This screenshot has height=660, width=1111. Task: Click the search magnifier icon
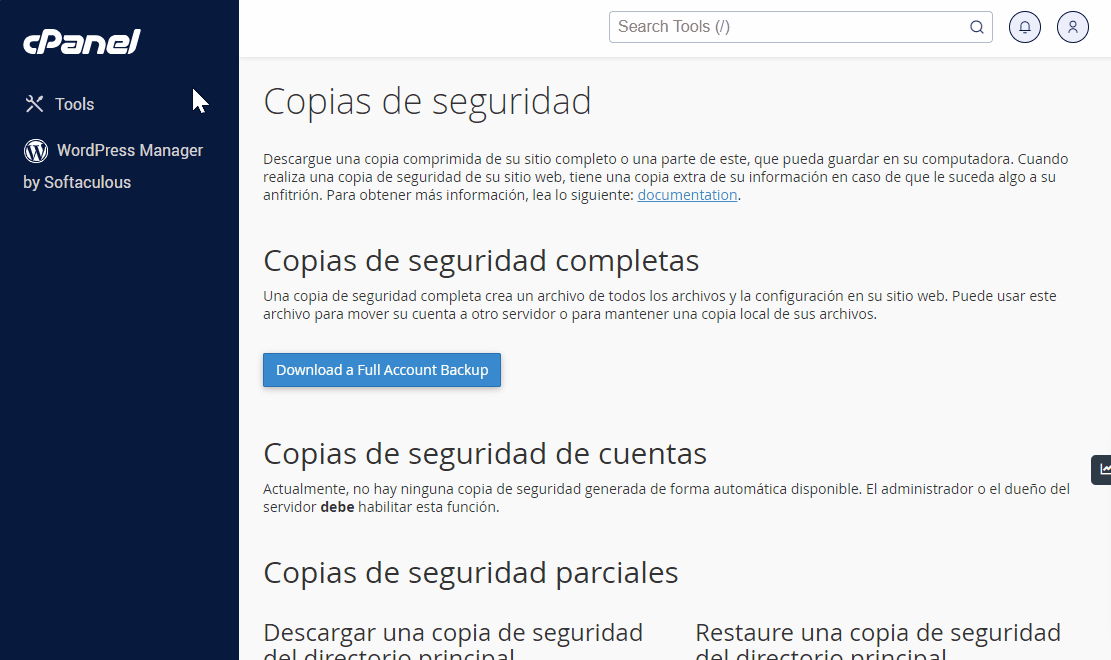976,27
